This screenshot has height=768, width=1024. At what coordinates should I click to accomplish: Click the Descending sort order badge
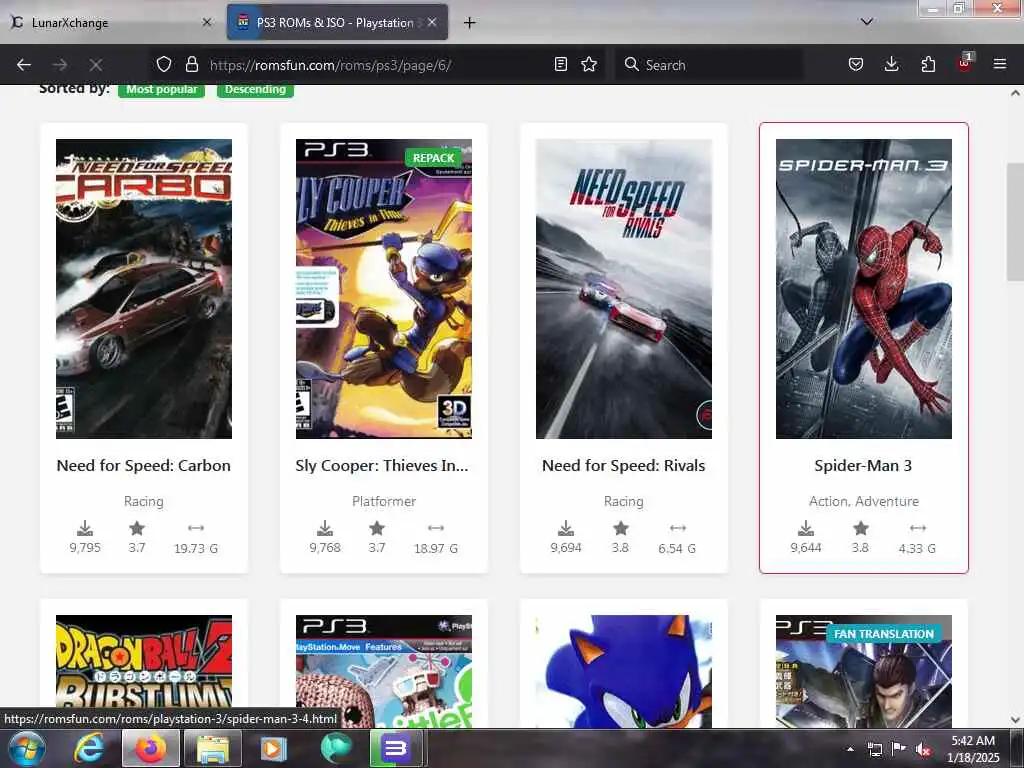pos(255,89)
